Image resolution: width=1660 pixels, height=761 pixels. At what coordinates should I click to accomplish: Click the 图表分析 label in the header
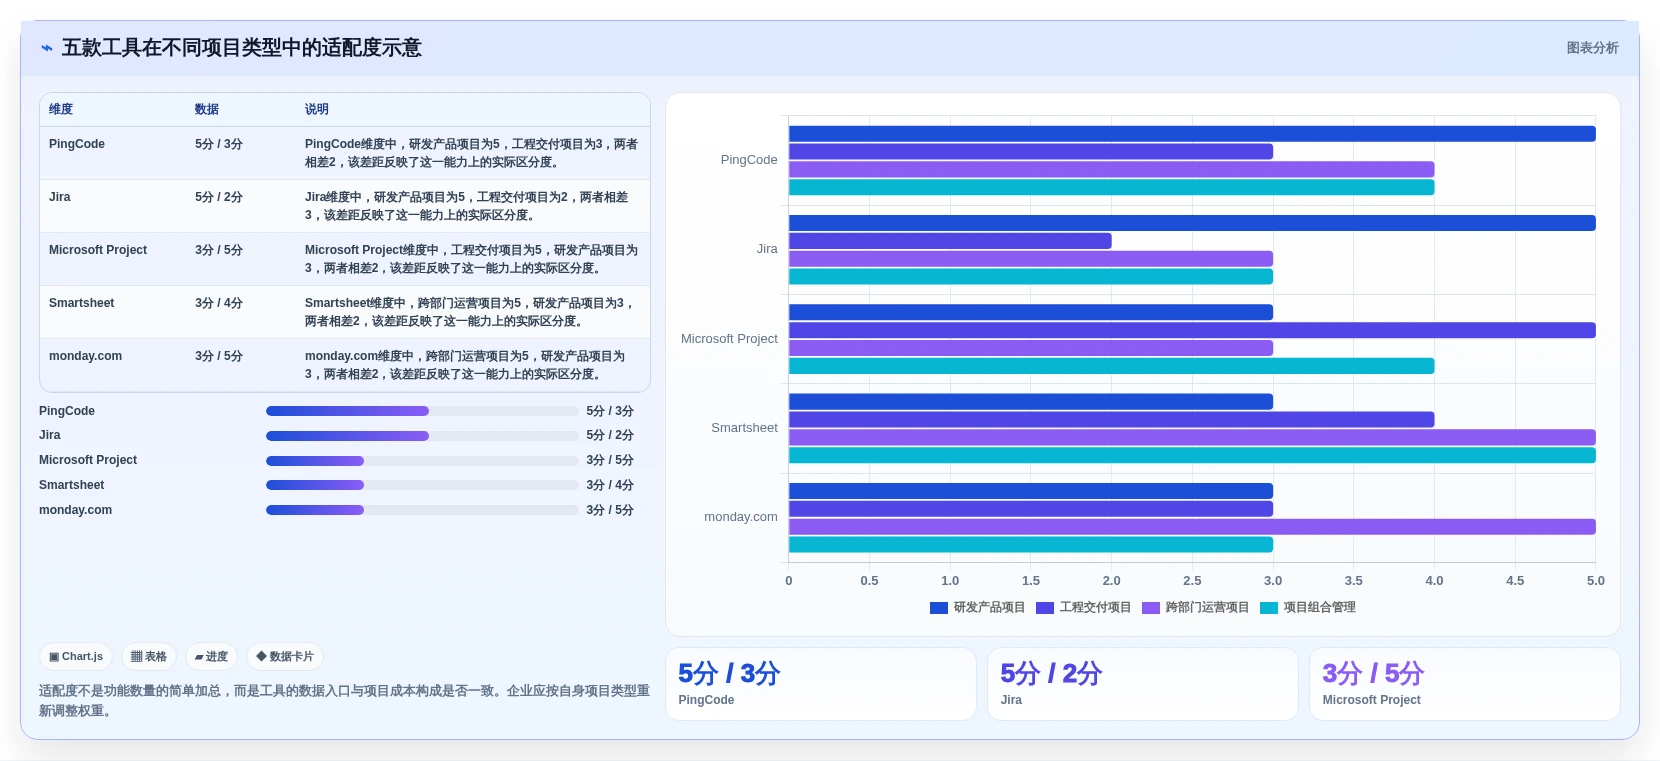pos(1592,48)
